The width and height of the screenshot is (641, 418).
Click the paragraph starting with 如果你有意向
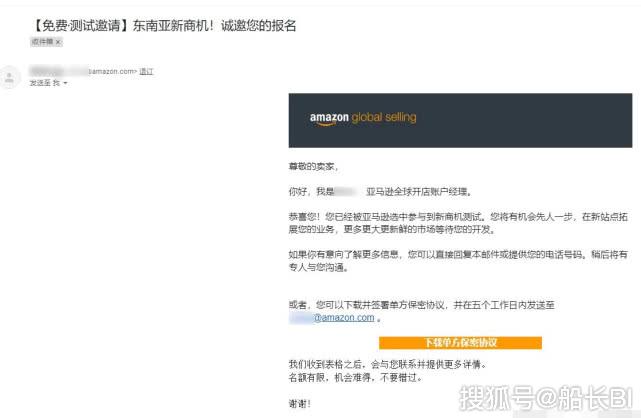click(460, 261)
